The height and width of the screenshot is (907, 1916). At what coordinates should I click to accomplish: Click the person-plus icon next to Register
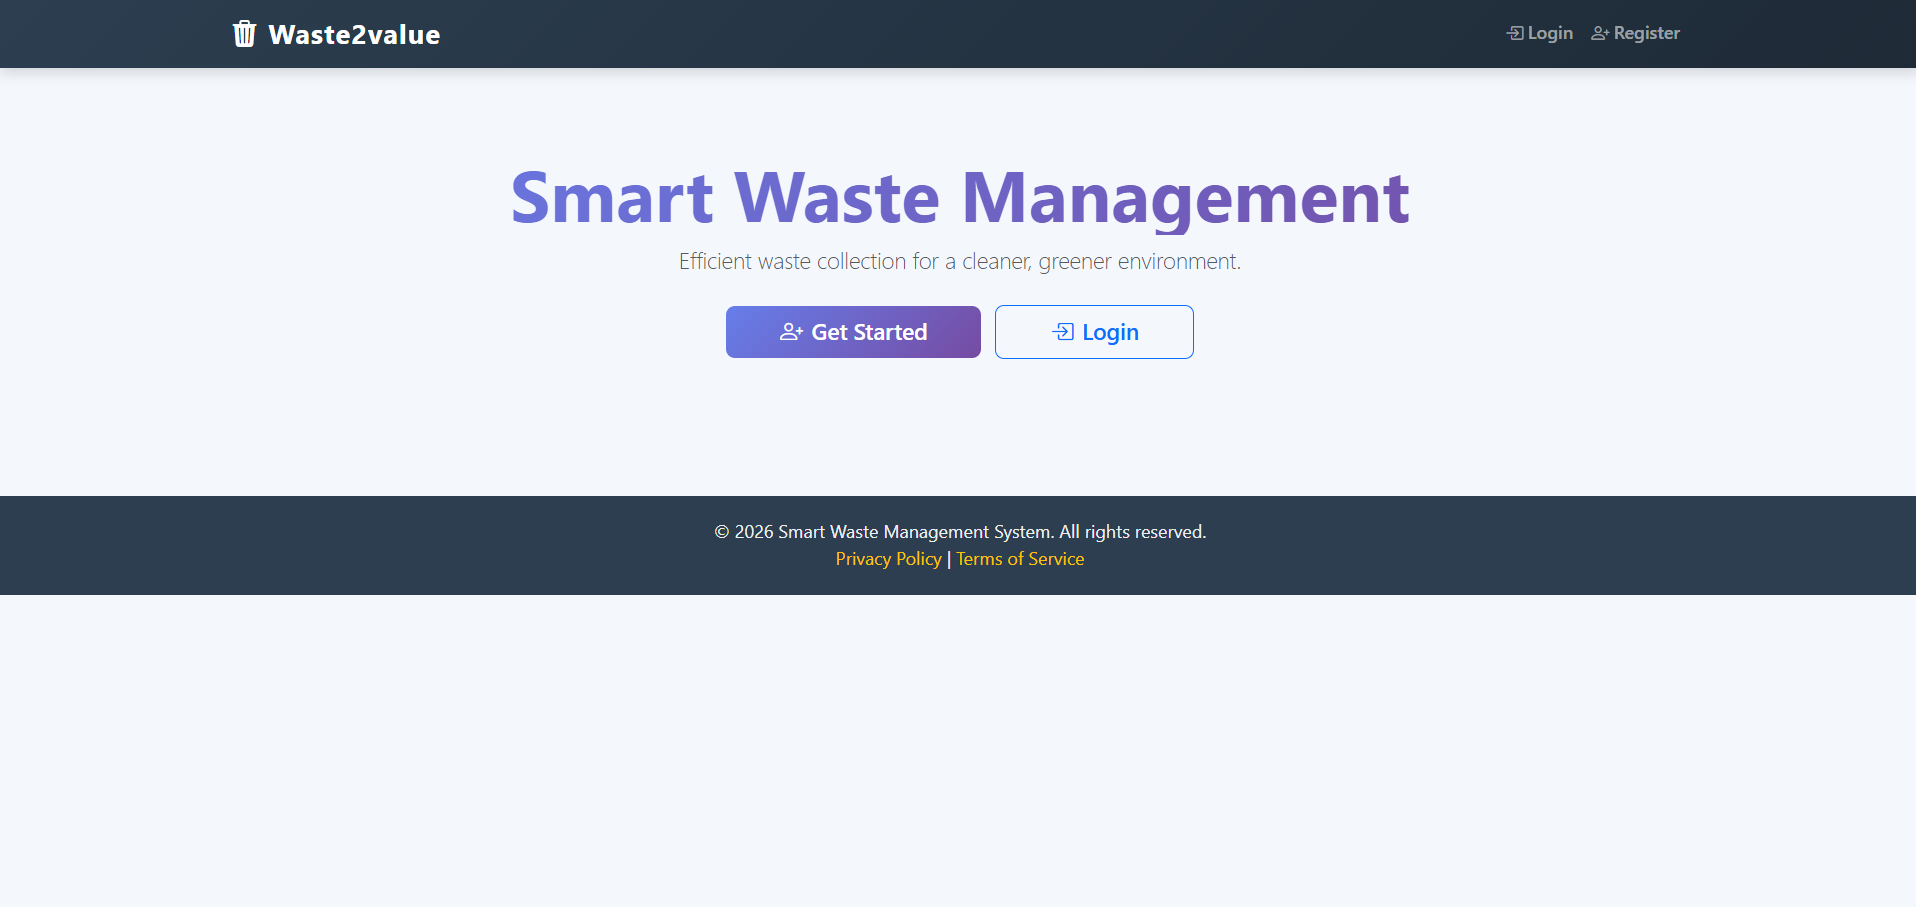click(x=1599, y=33)
